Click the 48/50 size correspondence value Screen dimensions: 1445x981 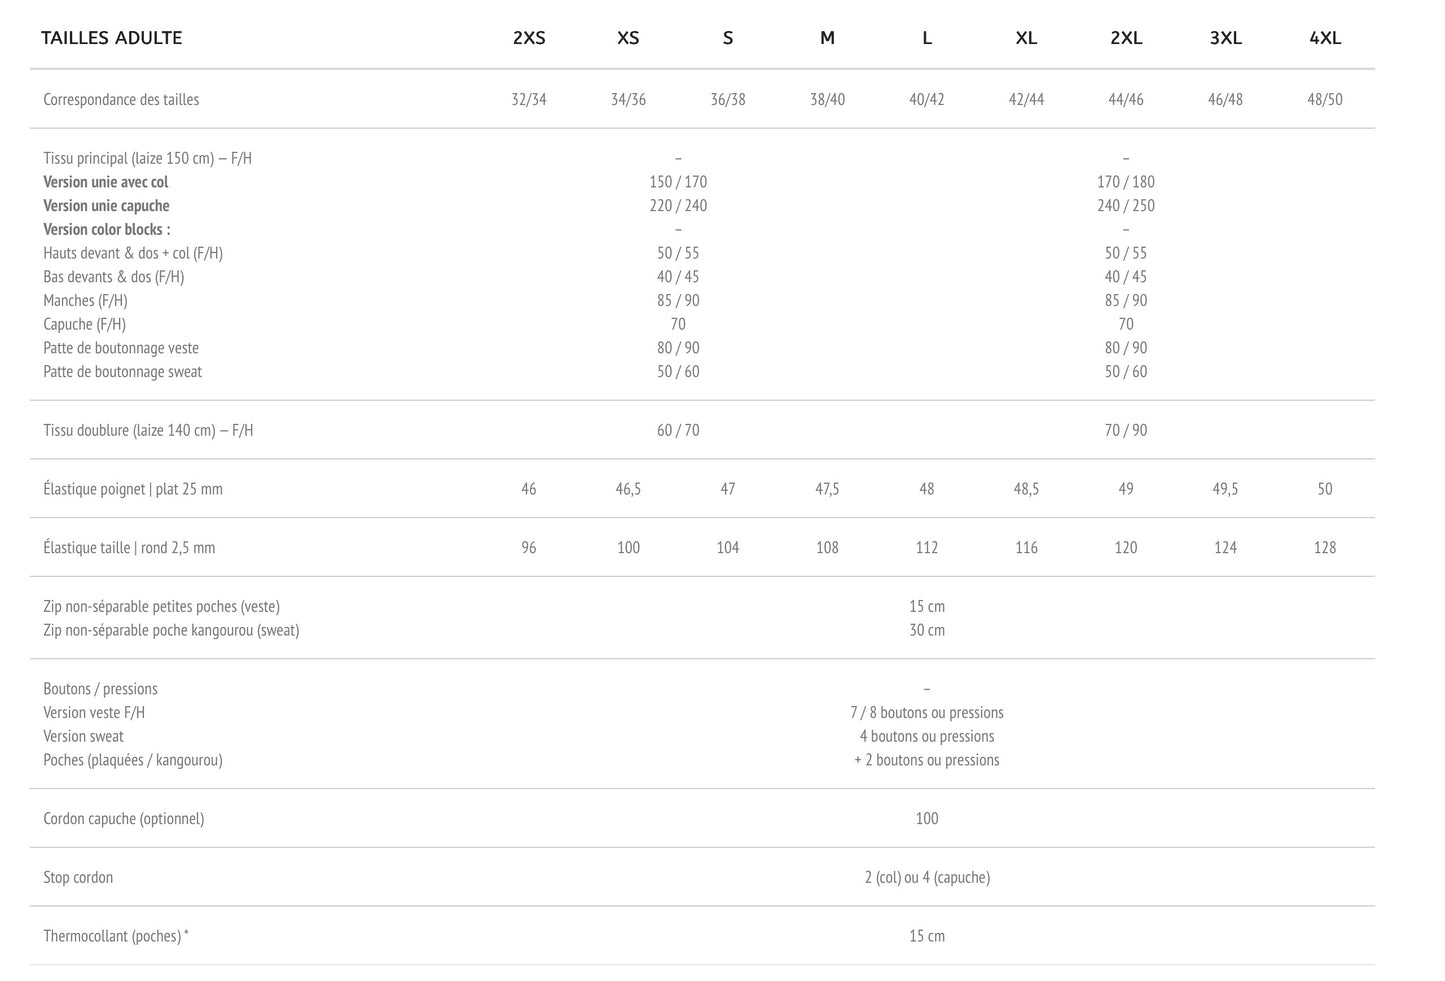tap(1324, 99)
